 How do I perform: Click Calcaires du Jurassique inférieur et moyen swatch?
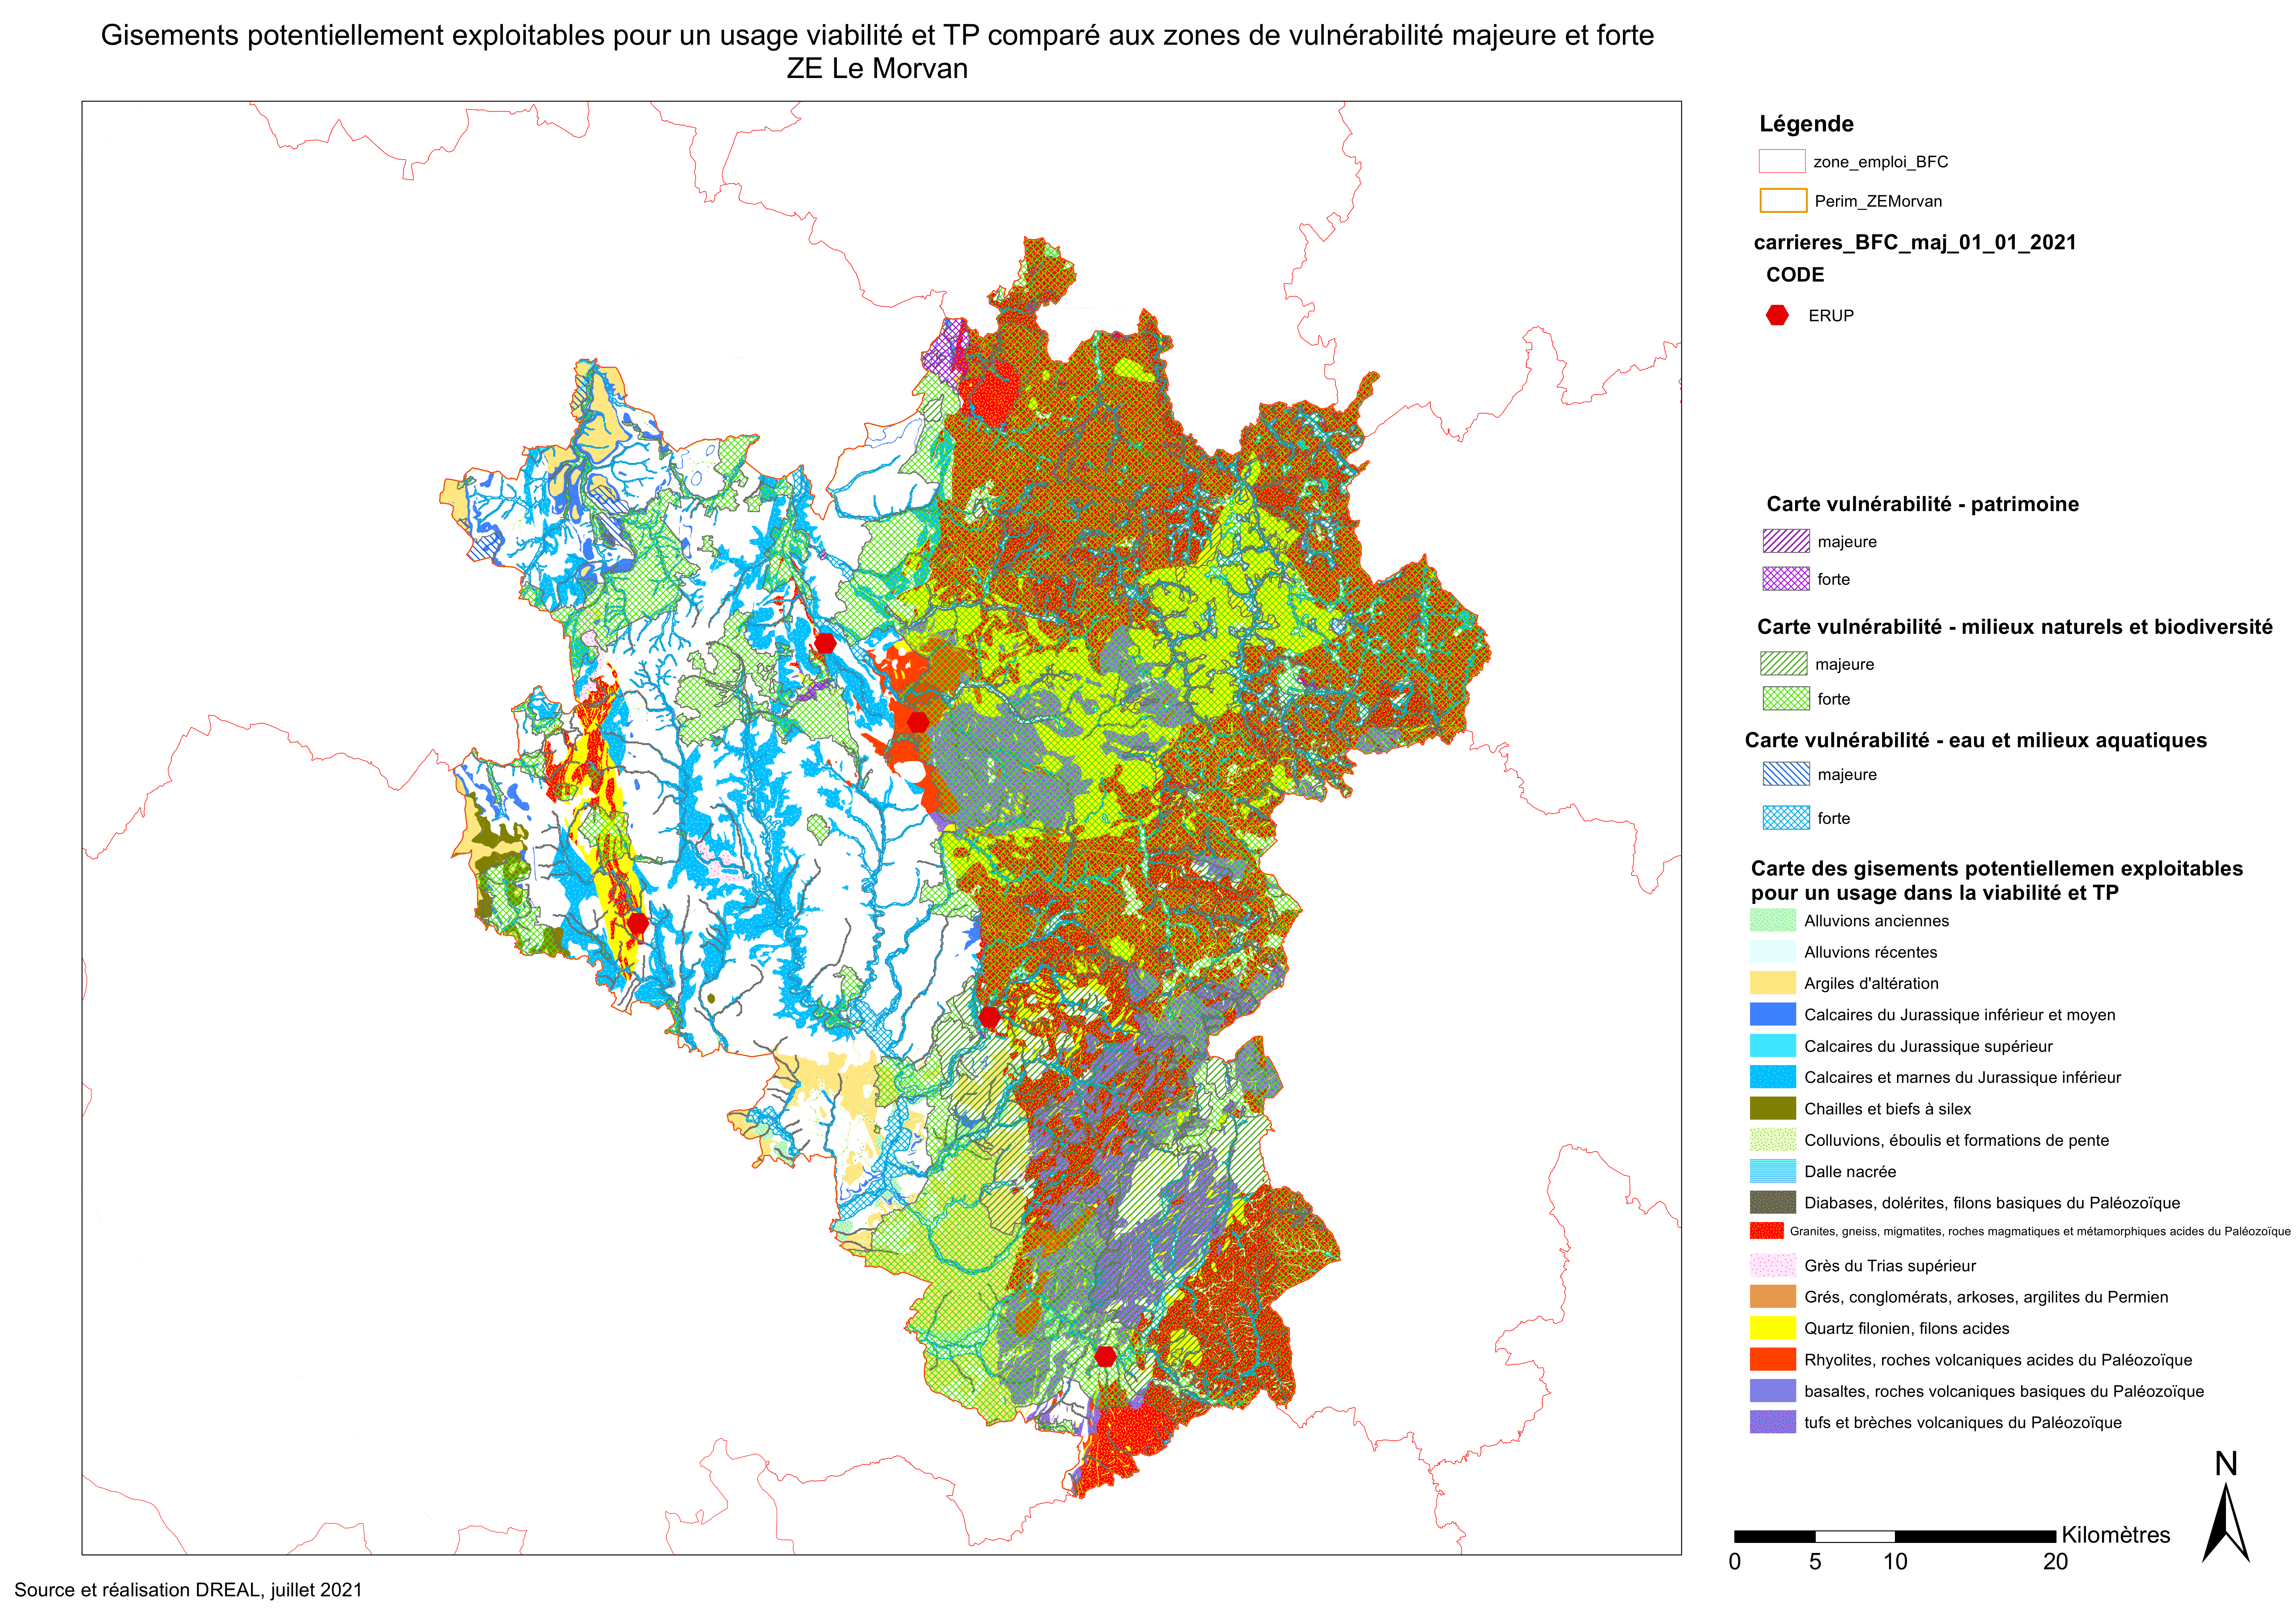coord(1773,1014)
